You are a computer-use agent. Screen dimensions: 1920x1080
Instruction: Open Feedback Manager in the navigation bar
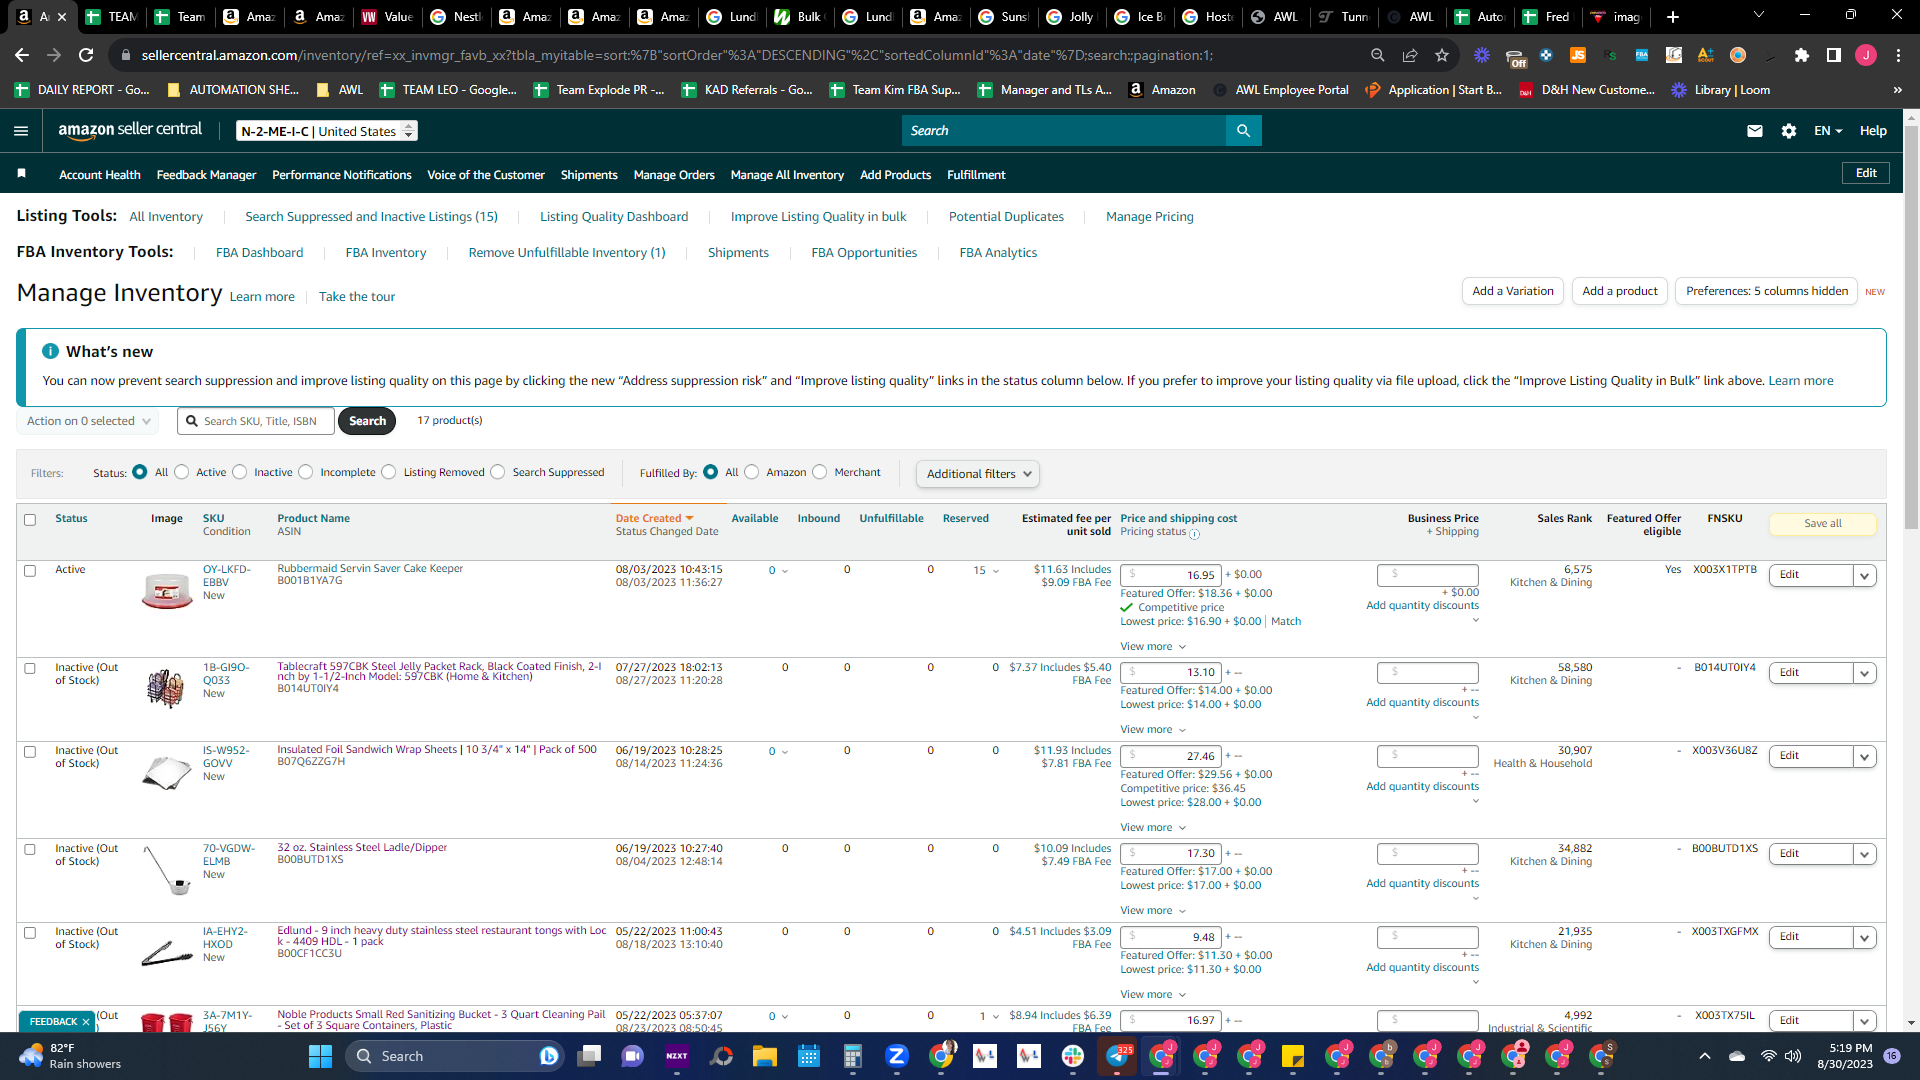click(206, 175)
